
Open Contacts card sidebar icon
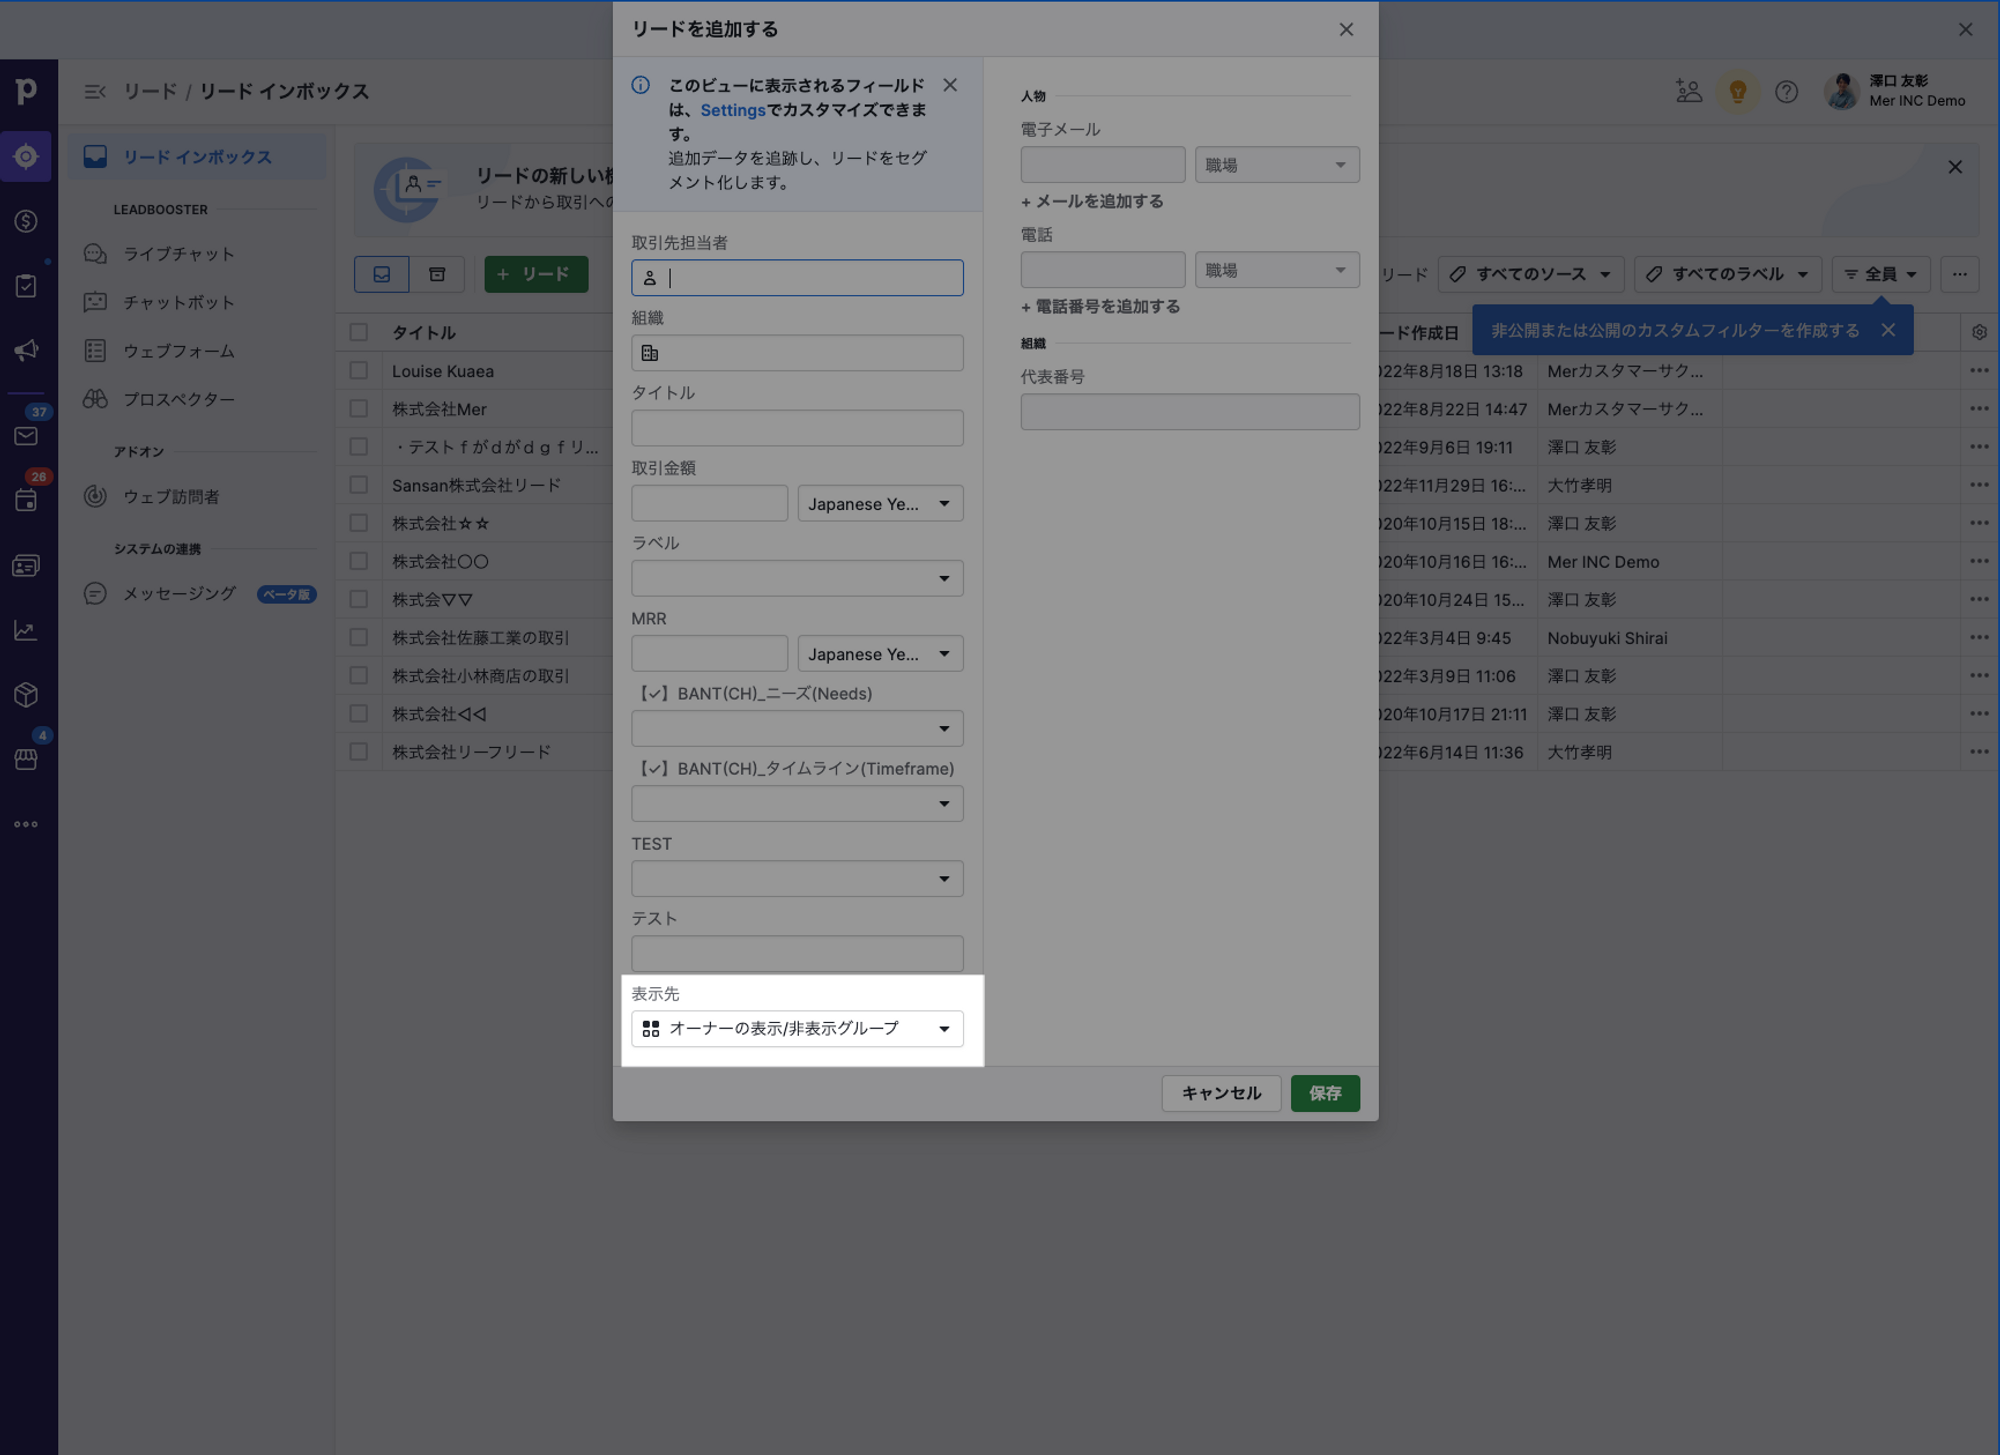pos(26,566)
